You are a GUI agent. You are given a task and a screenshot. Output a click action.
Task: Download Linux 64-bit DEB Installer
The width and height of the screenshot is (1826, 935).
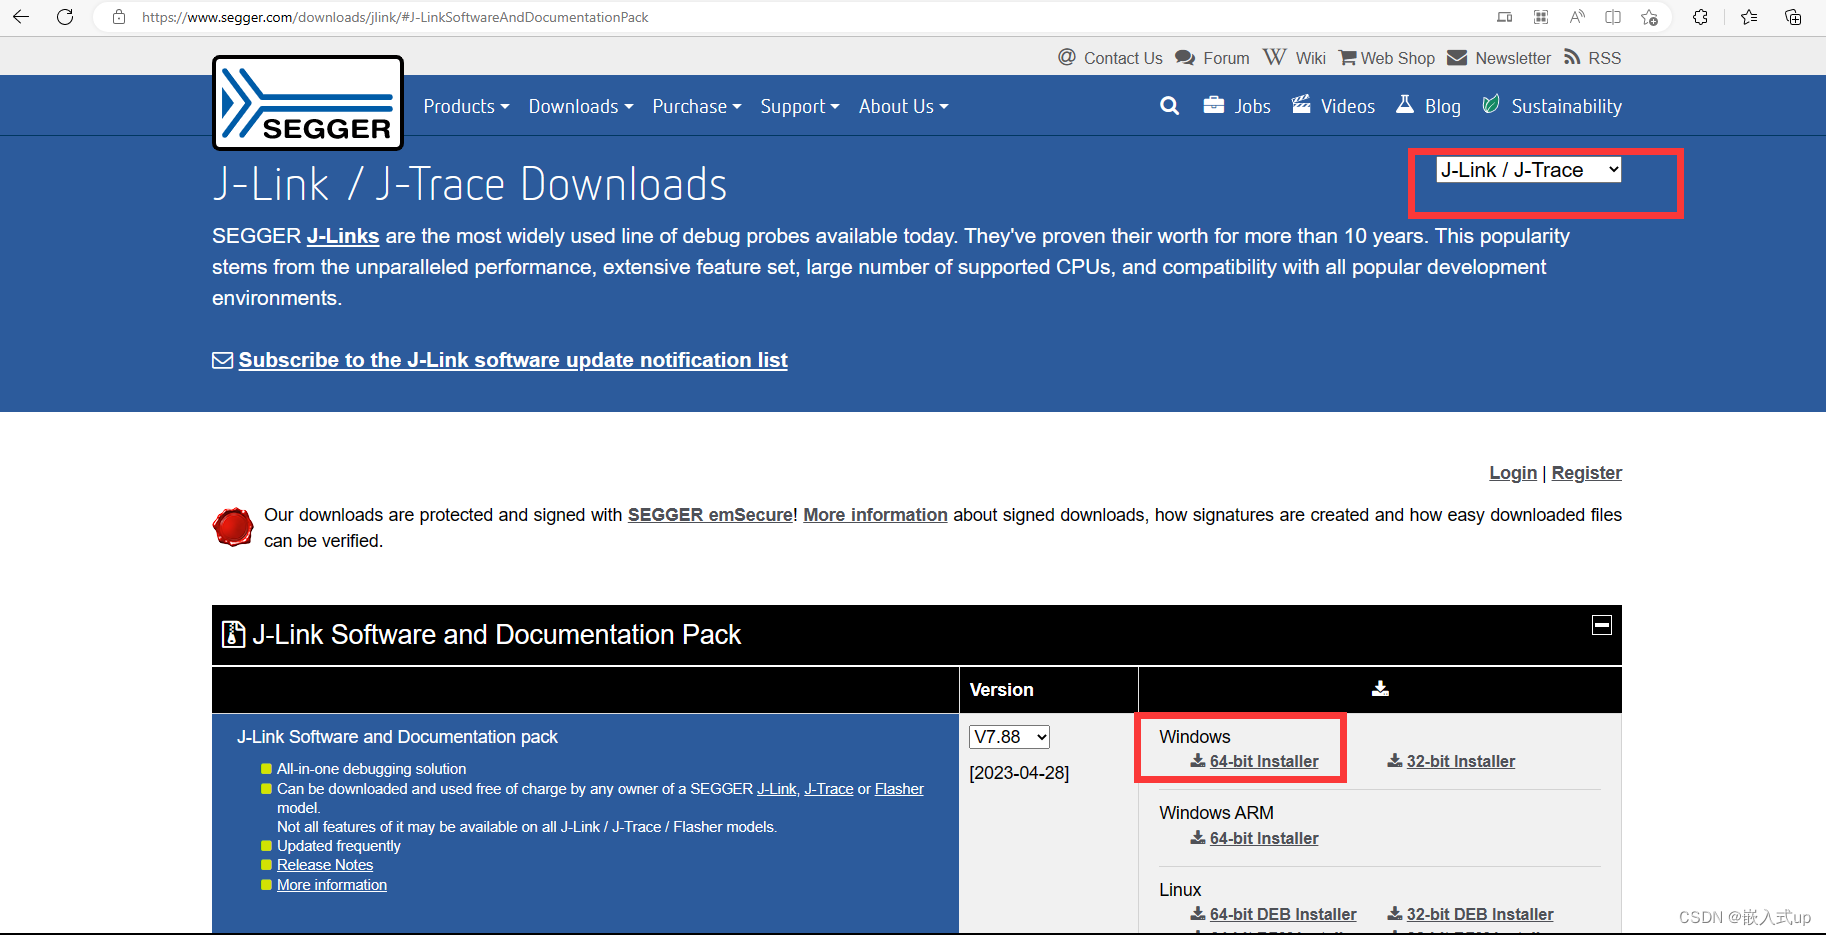coord(1273,915)
